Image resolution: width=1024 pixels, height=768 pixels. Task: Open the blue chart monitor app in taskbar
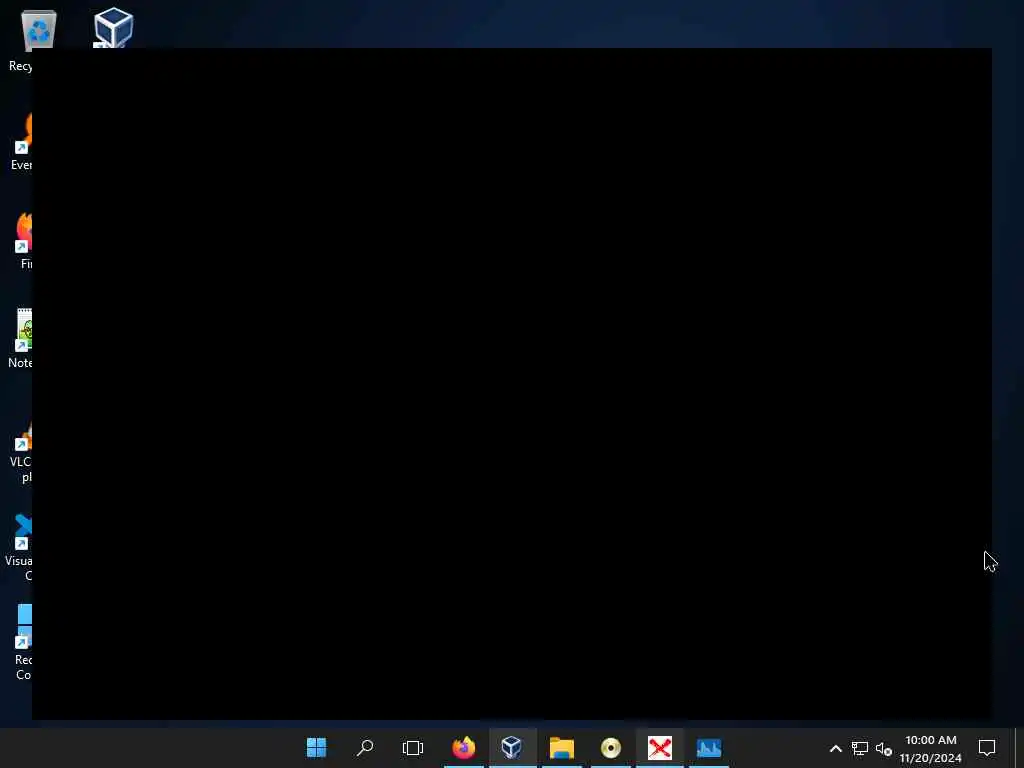(x=709, y=748)
